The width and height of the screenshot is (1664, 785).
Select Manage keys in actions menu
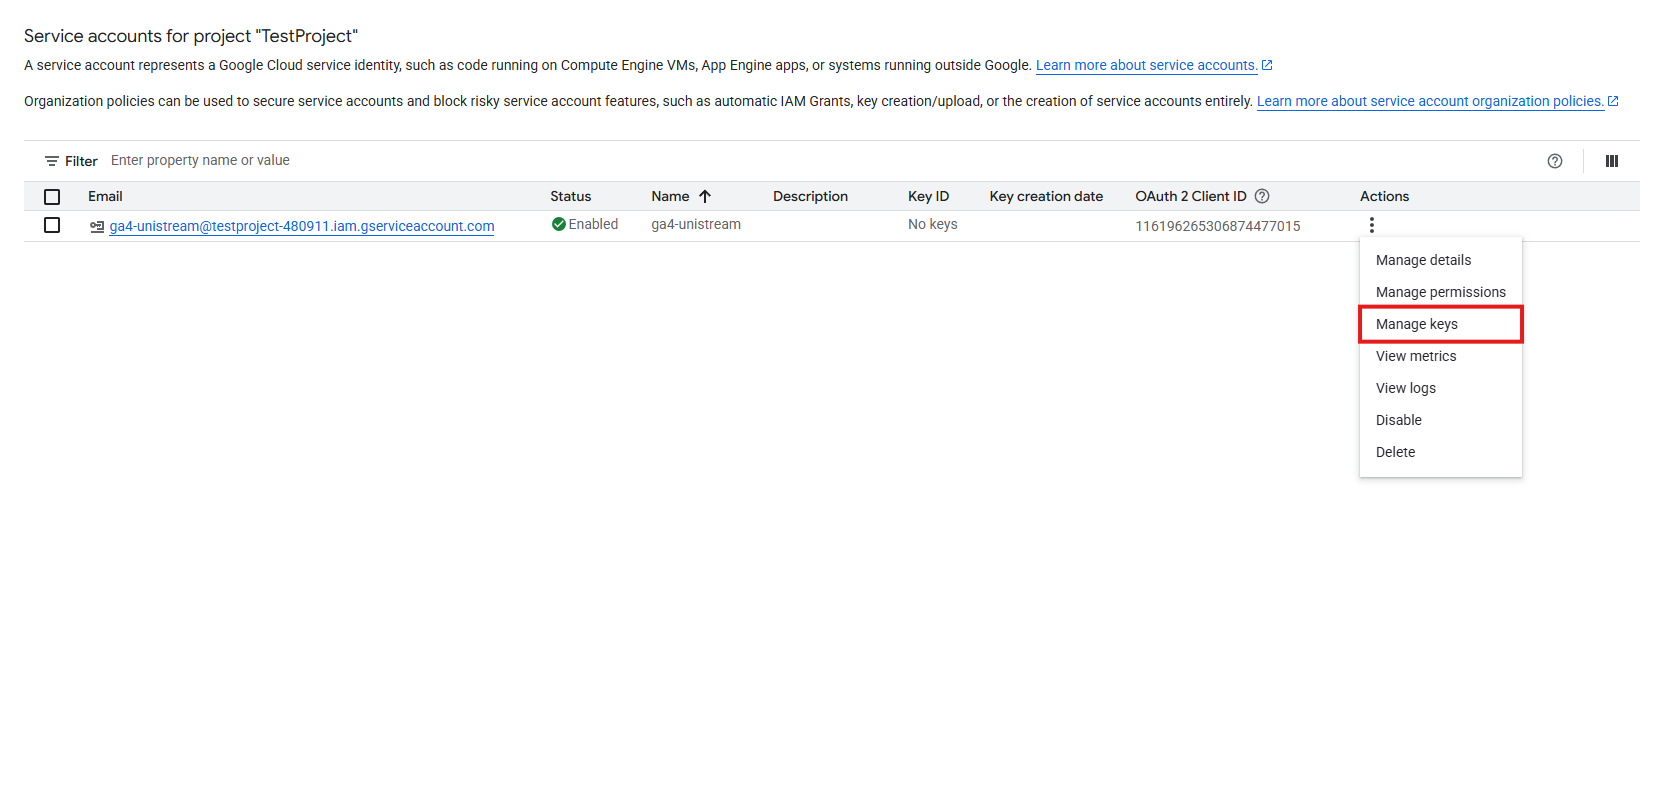(1416, 324)
